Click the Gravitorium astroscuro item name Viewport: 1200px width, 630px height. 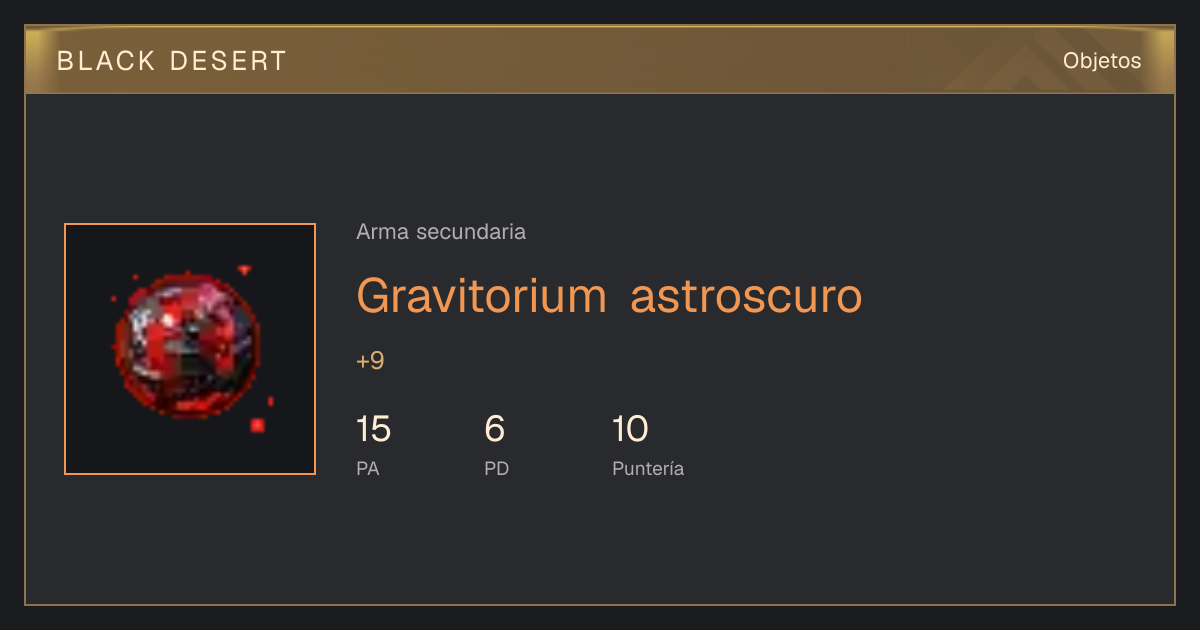pyautogui.click(x=609, y=296)
